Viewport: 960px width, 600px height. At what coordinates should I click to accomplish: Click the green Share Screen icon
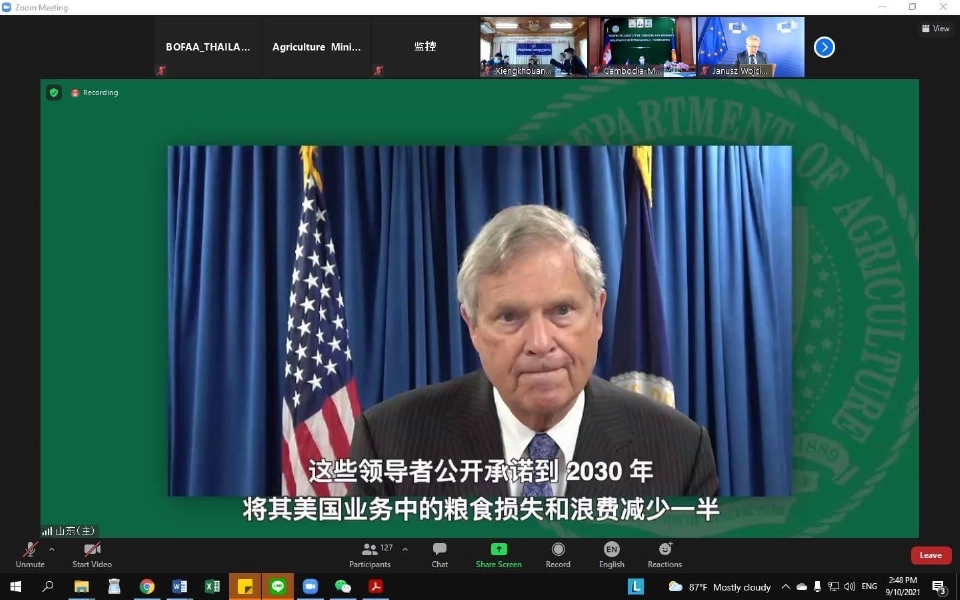[498, 550]
